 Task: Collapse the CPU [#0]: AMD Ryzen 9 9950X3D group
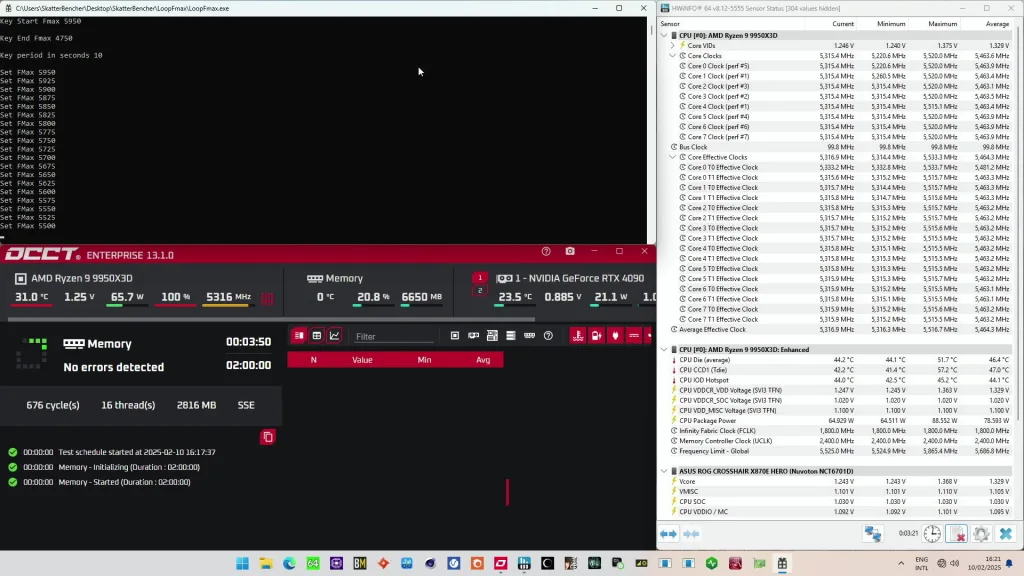click(x=664, y=35)
